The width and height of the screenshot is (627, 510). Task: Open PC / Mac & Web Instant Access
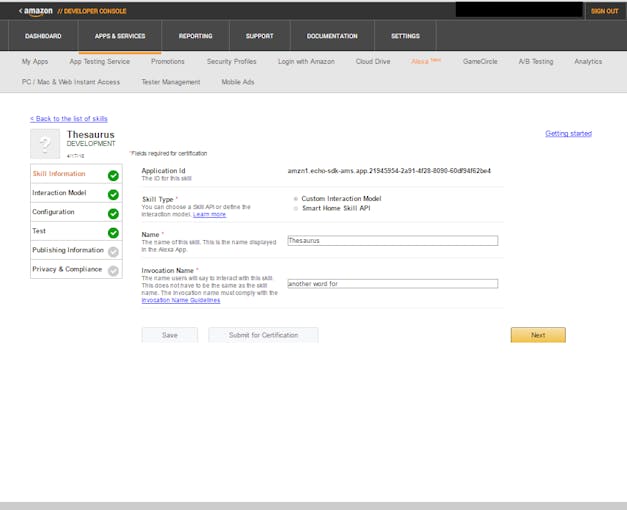71,82
